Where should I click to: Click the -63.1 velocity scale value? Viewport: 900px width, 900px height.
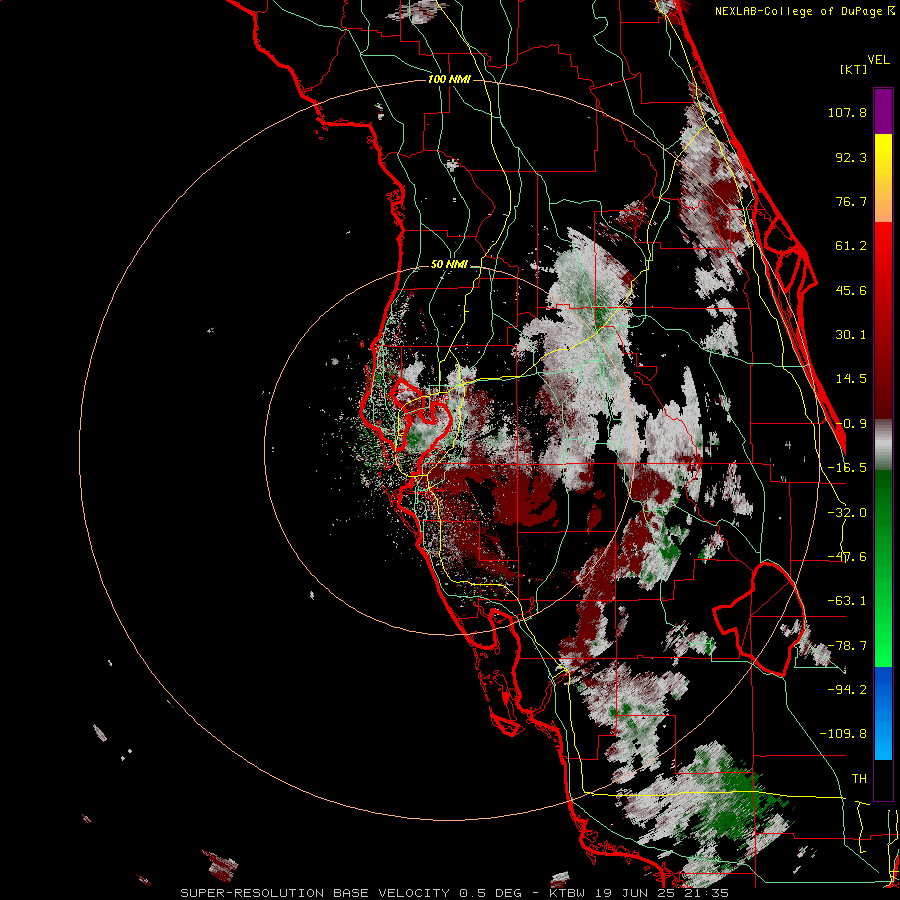(x=847, y=601)
